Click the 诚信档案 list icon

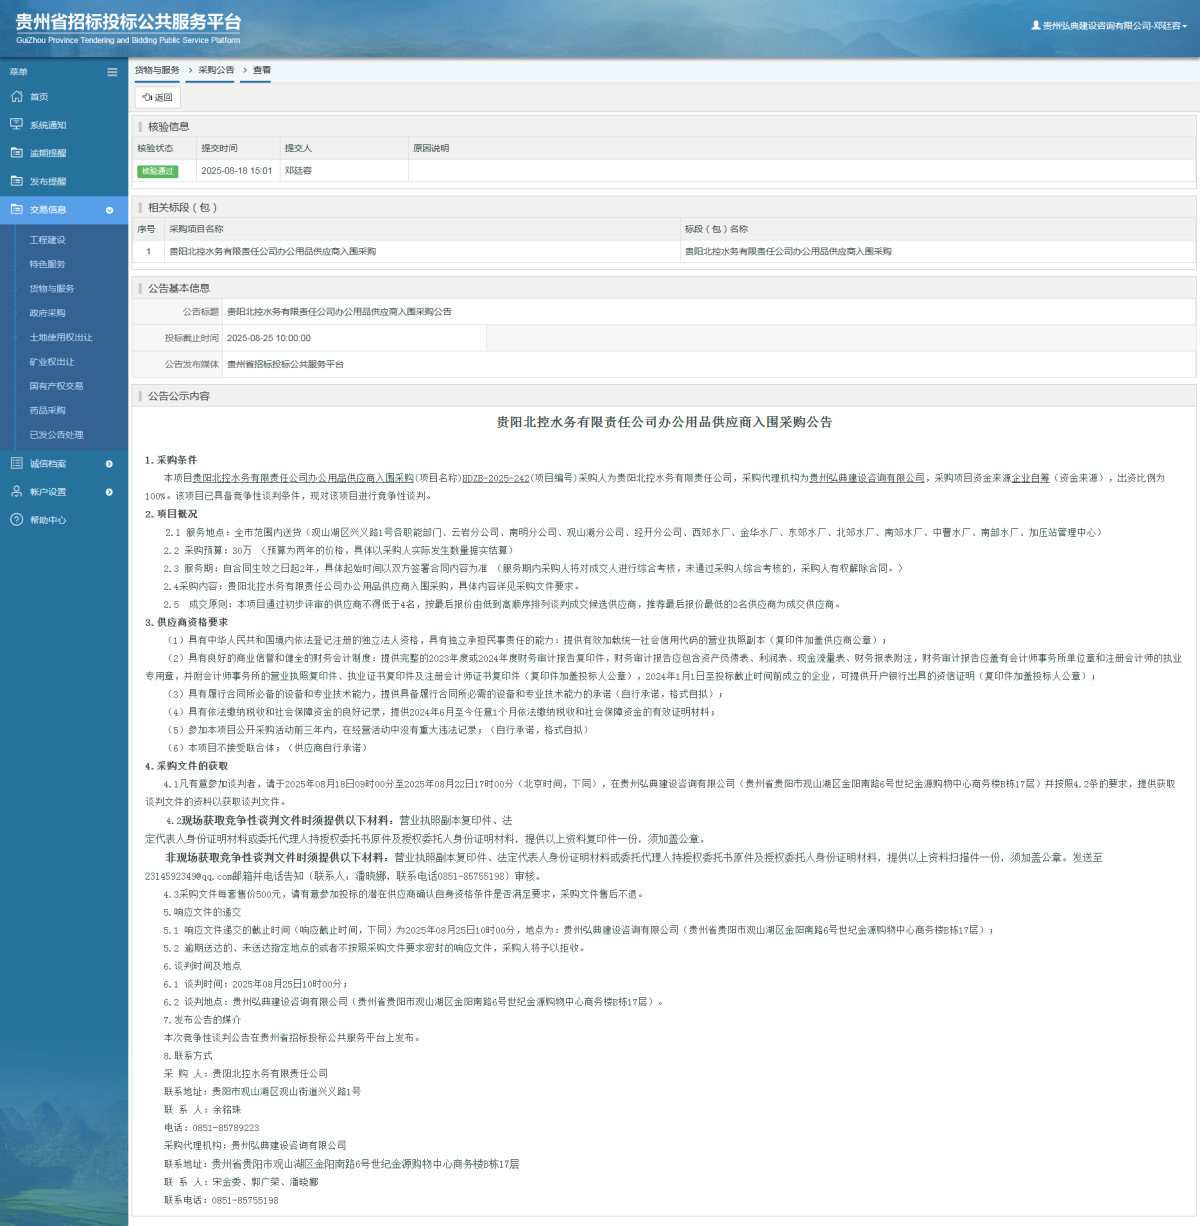click(16, 463)
